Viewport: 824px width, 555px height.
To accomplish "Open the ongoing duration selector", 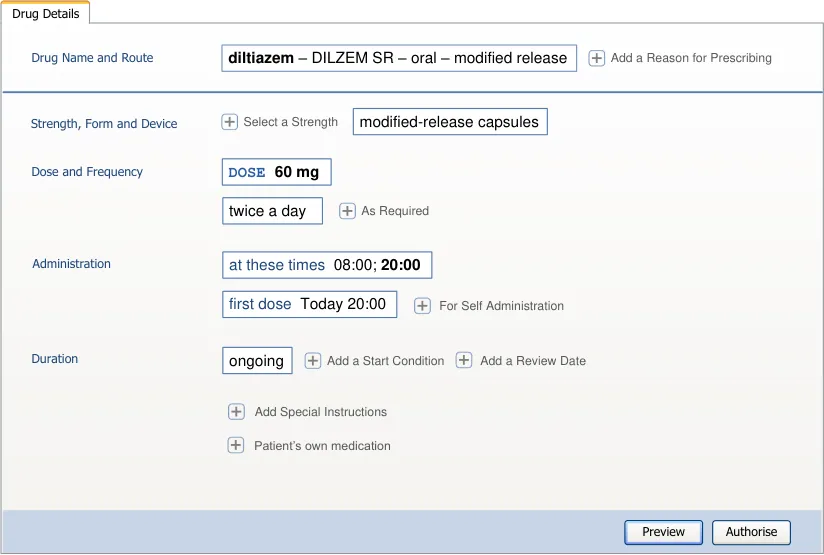I will (257, 361).
